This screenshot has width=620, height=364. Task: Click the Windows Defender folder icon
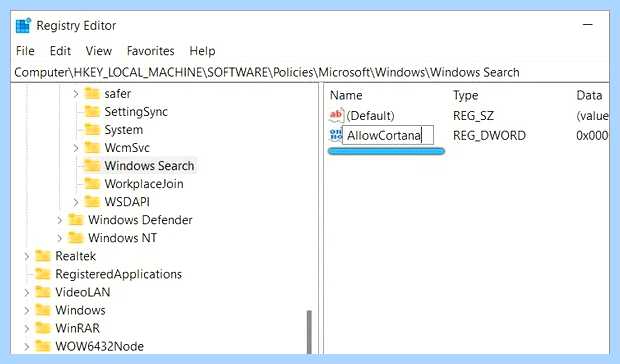[x=76, y=220]
